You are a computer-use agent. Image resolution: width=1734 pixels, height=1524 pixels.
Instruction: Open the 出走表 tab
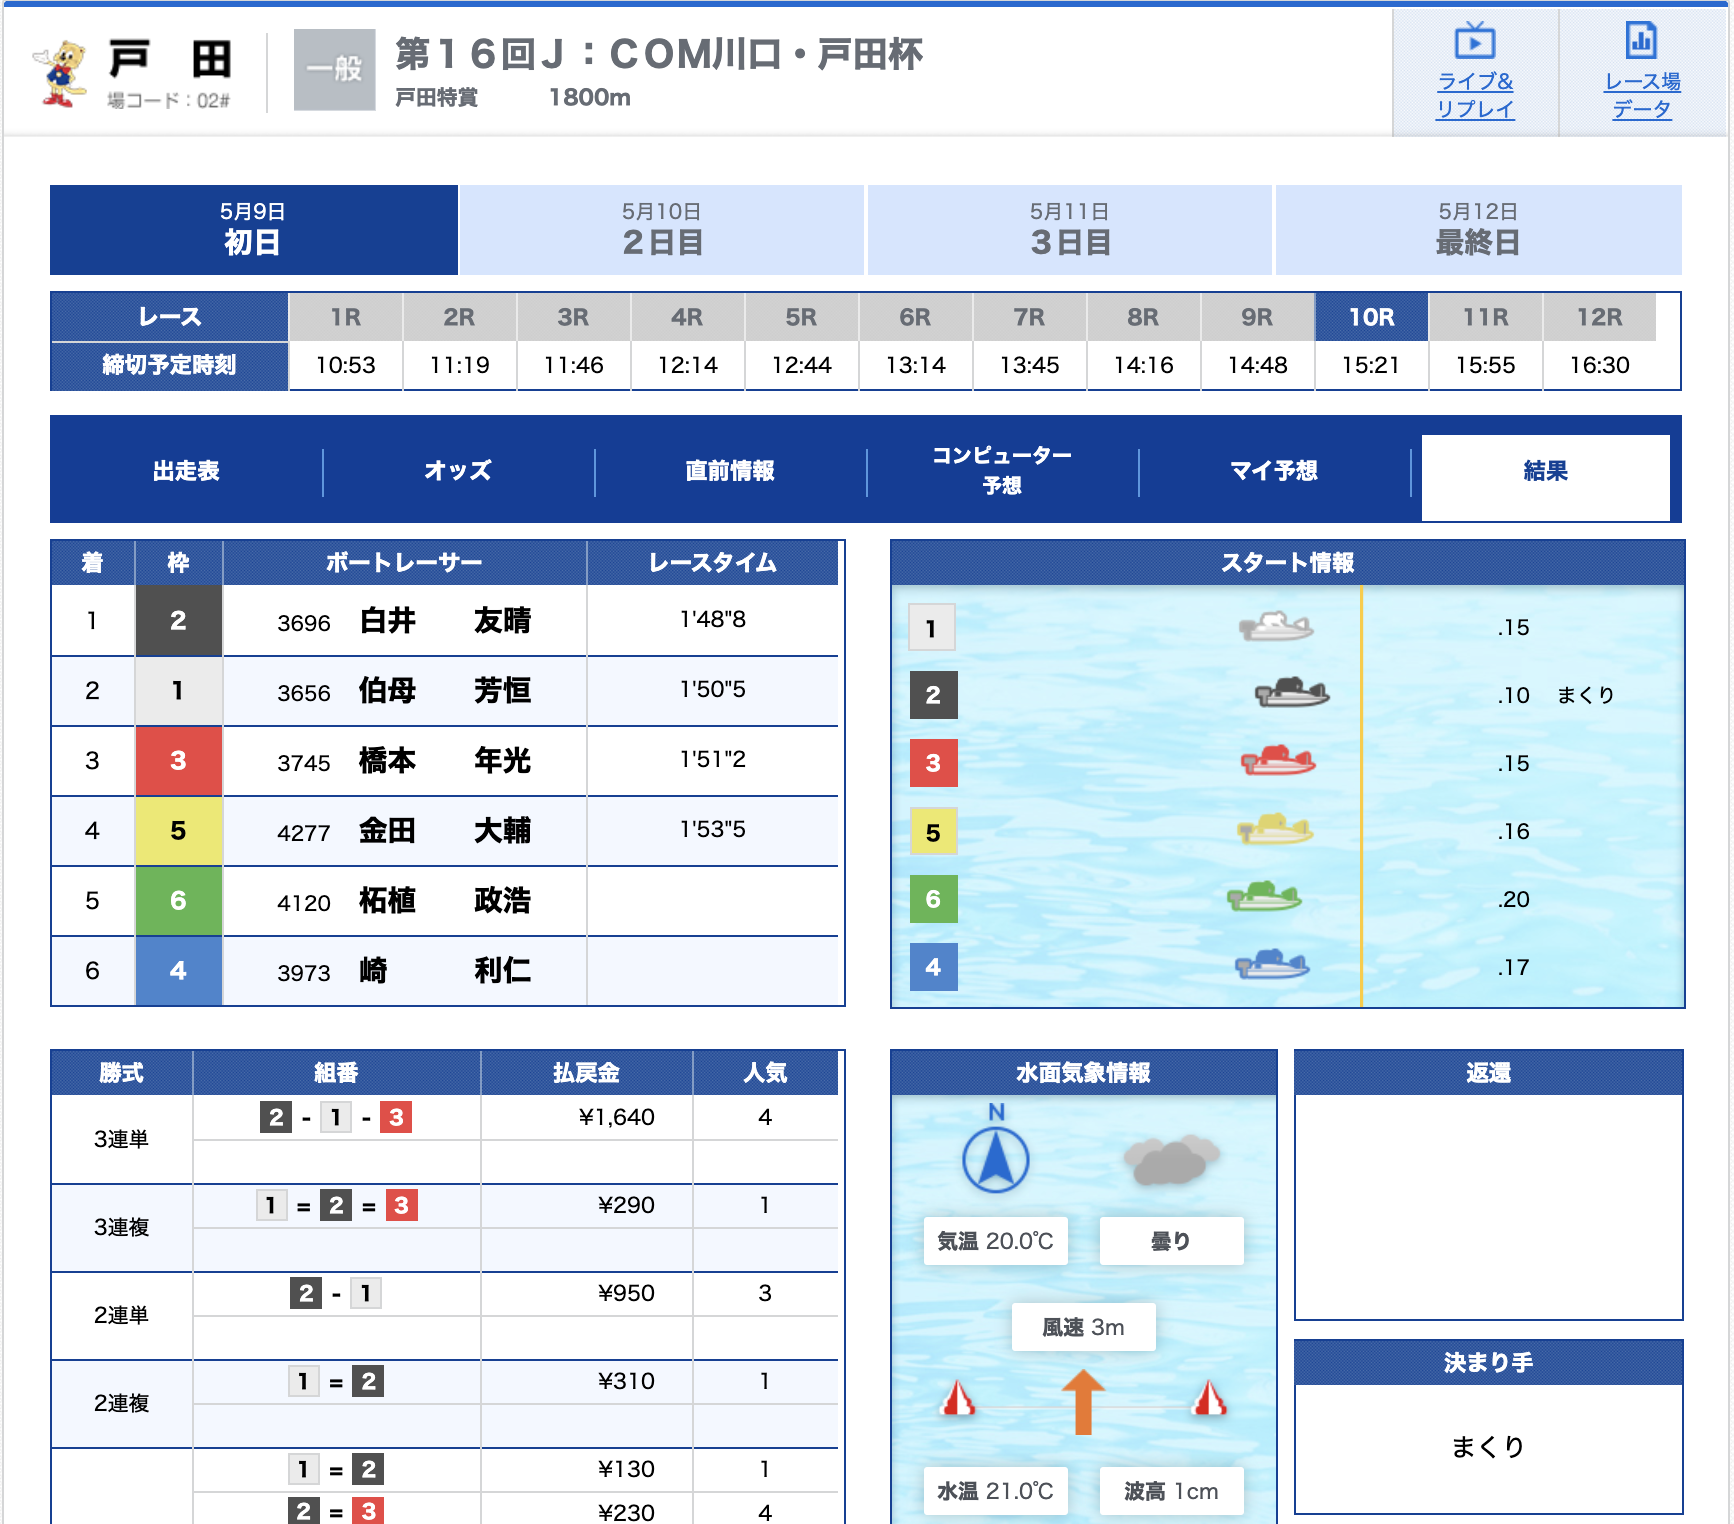186,471
